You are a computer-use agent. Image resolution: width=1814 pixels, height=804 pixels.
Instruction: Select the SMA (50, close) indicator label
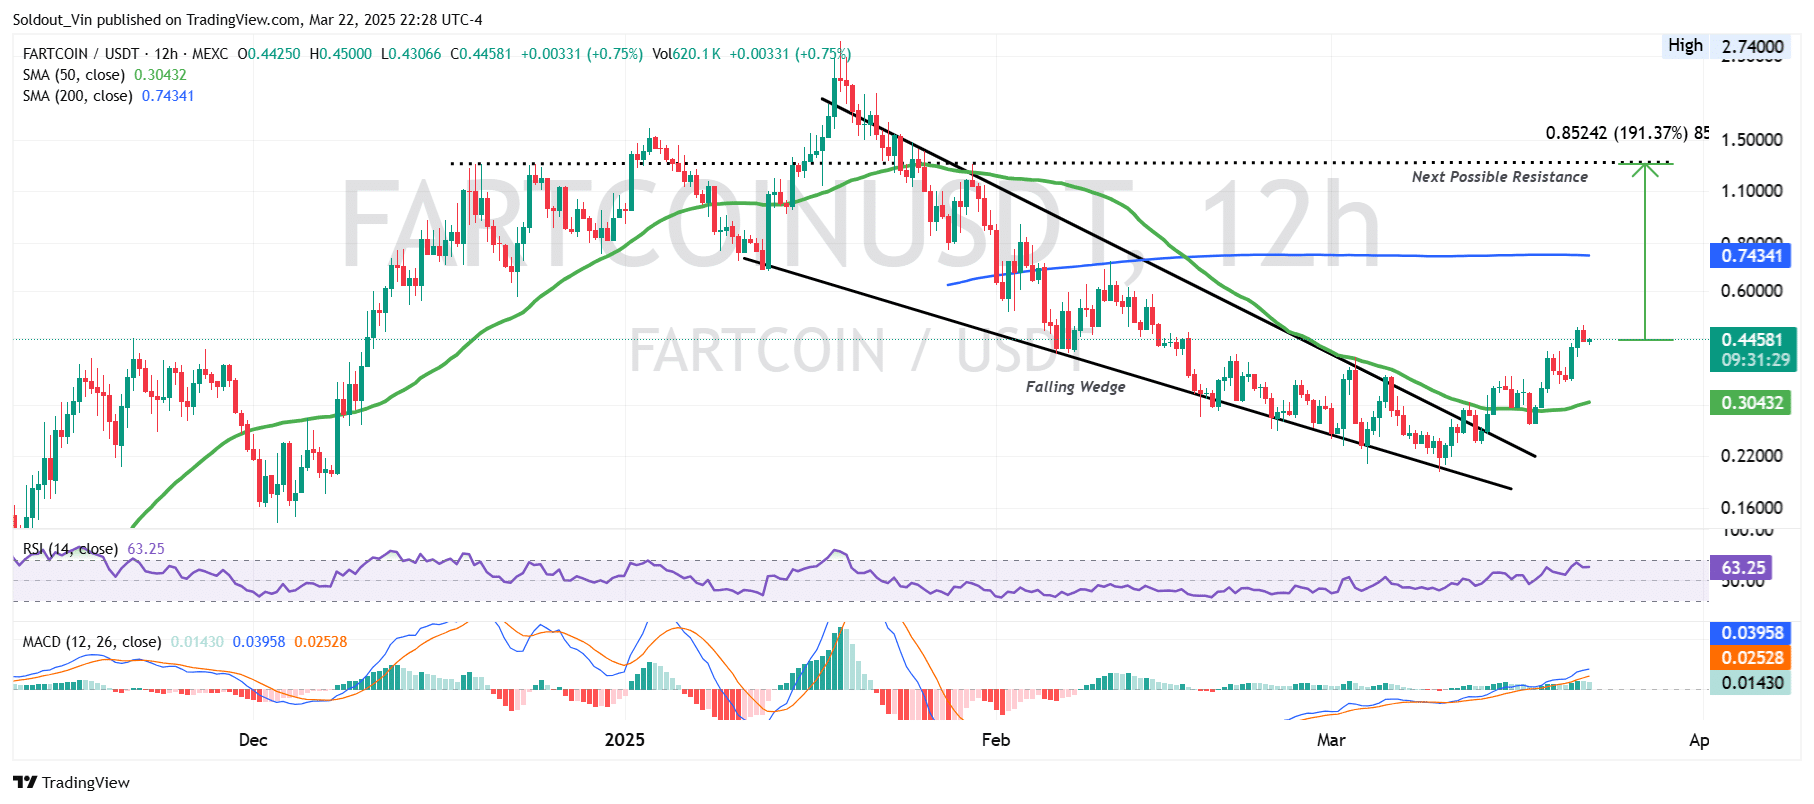click(74, 75)
